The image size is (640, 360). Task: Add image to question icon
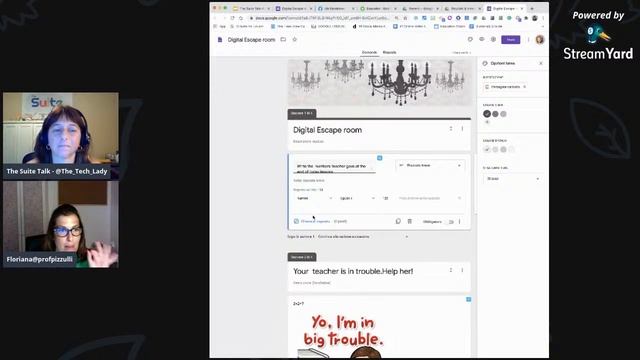tap(380, 158)
